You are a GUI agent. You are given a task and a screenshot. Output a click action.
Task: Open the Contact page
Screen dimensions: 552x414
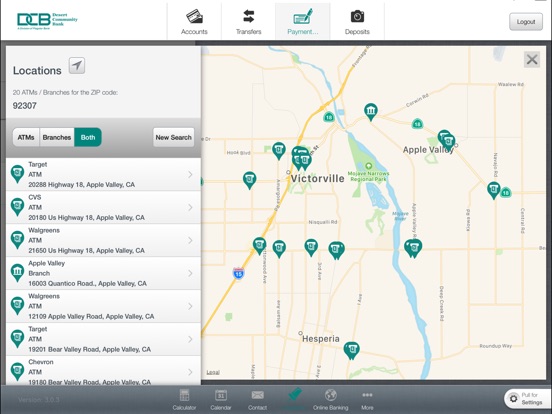(x=257, y=399)
